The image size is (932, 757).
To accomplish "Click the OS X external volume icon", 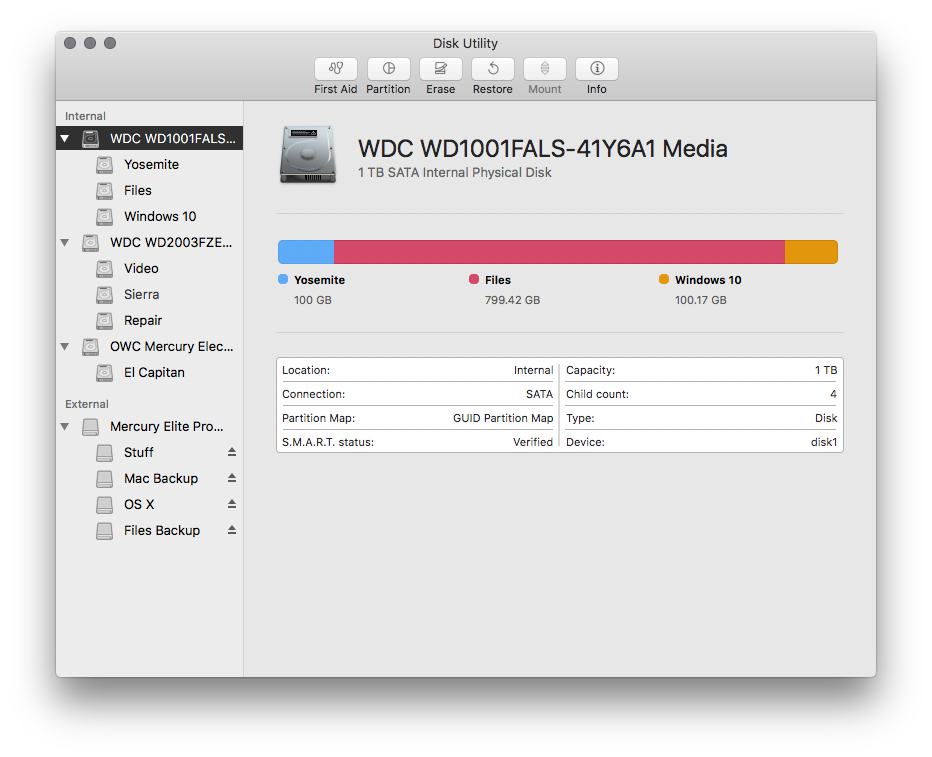I will coord(105,504).
